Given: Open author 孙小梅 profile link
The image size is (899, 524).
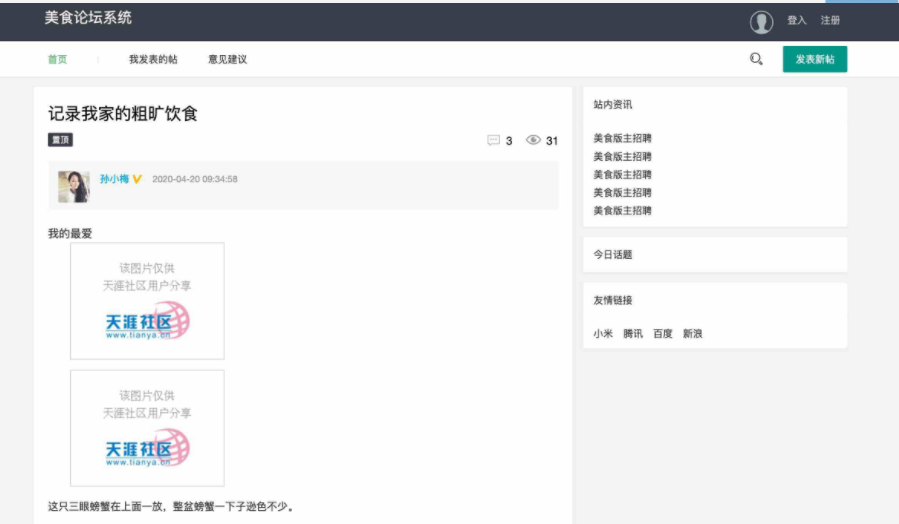Looking at the screenshot, I should pos(114,179).
